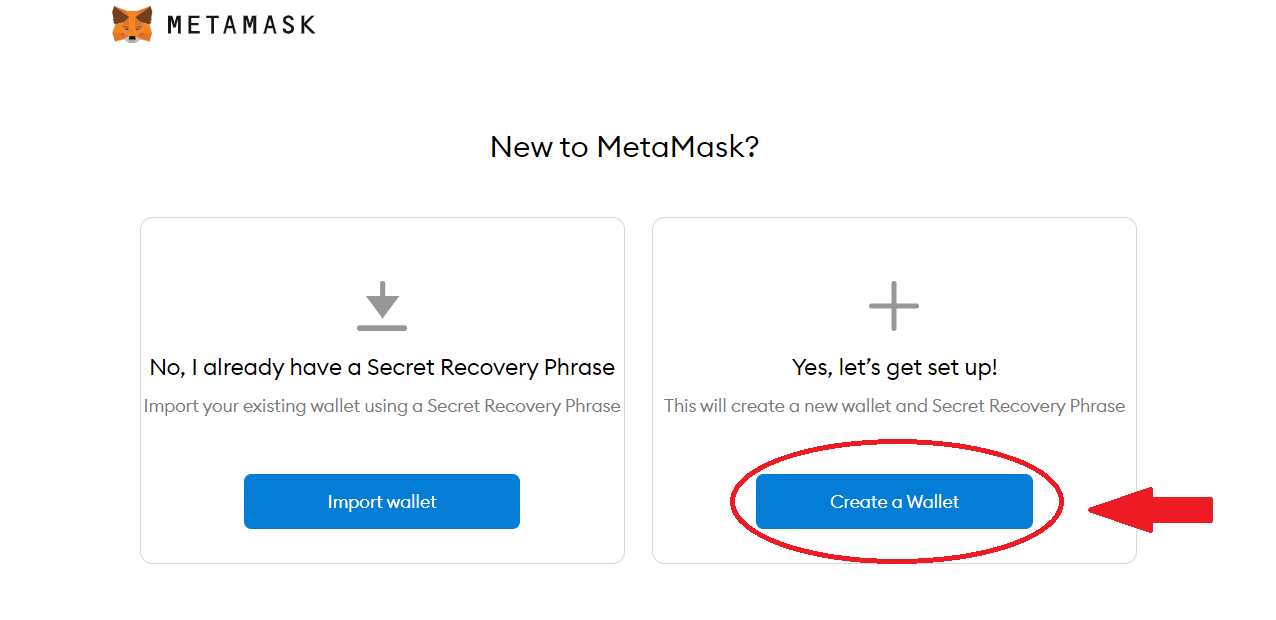This screenshot has height=620, width=1276.
Task: Click 'No, I already have a Secret Recovery Phrase' title
Action: (x=382, y=367)
